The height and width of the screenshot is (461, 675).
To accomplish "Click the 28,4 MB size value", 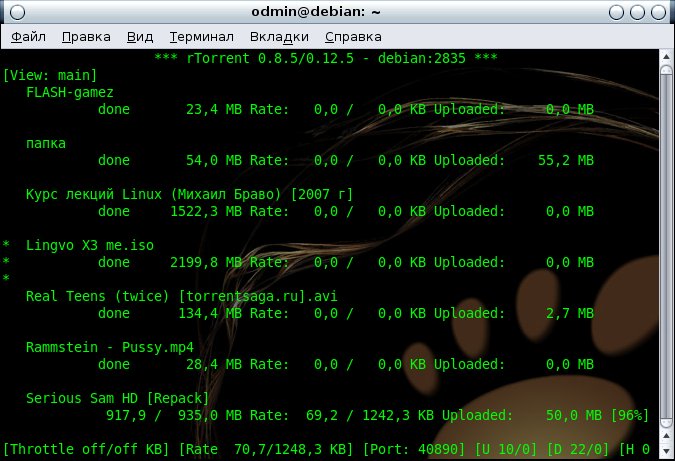I will [x=214, y=364].
